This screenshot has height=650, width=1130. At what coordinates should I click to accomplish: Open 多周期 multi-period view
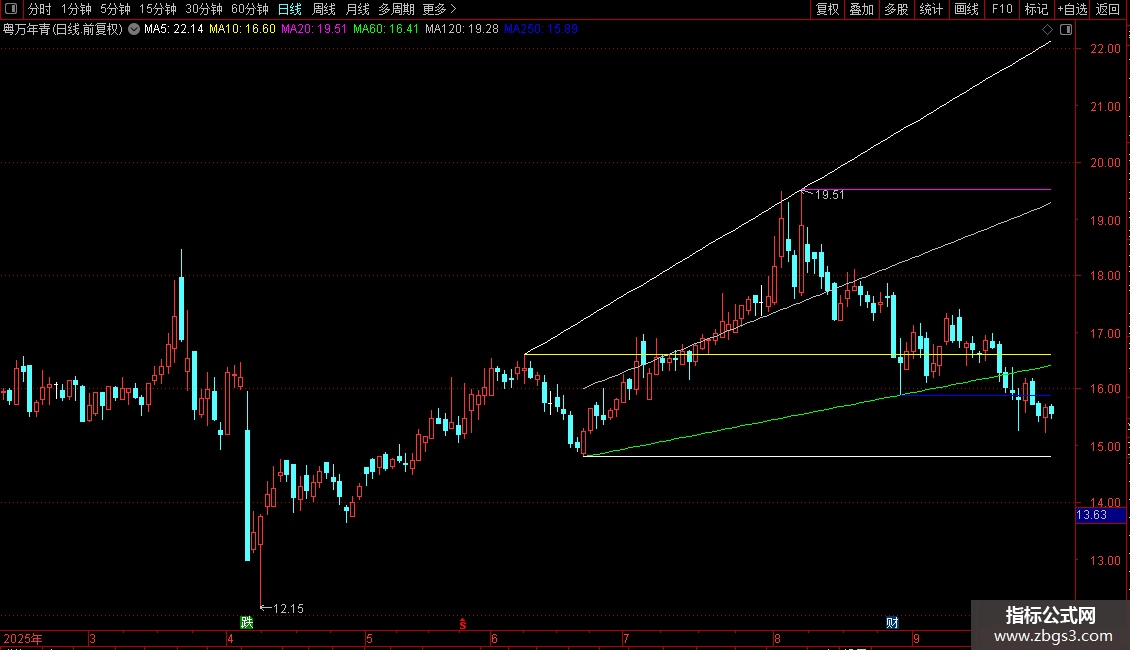point(396,9)
